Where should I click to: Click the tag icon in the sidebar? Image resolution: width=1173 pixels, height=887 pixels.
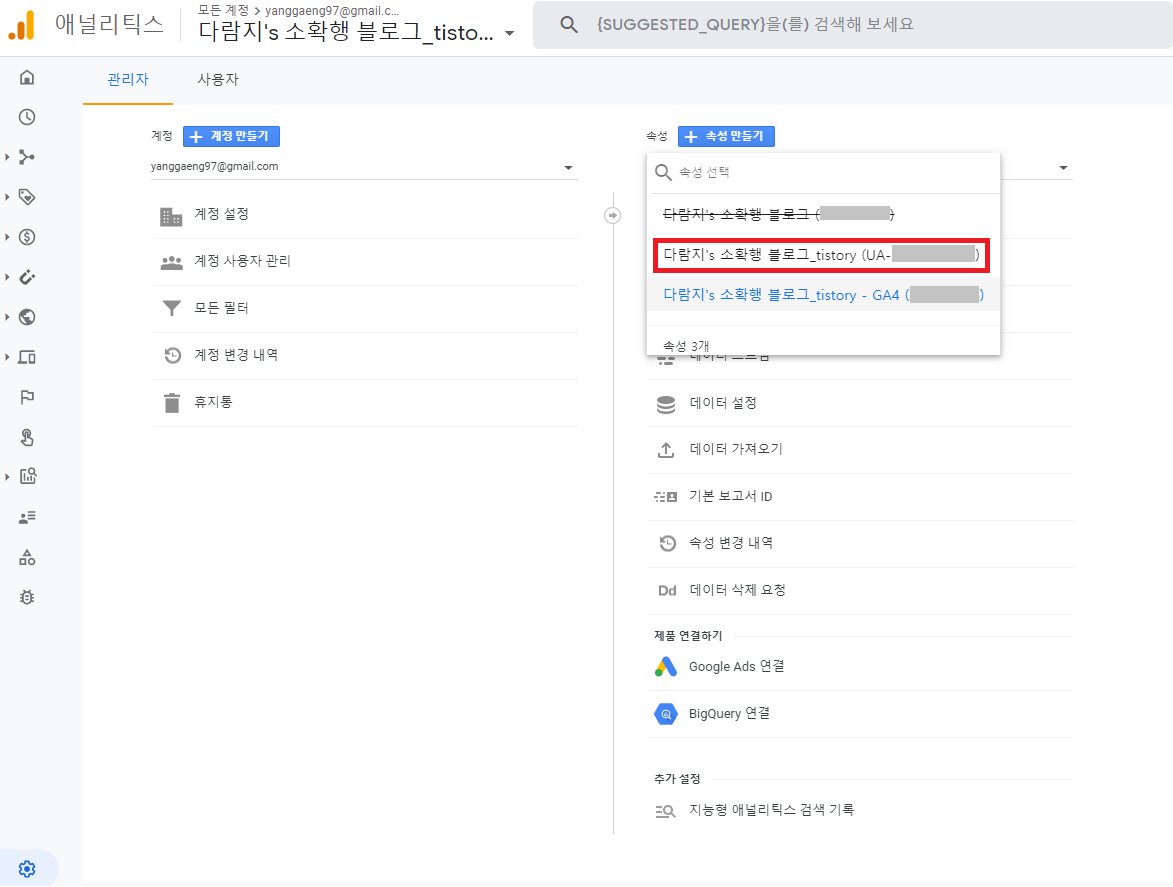tap(27, 197)
